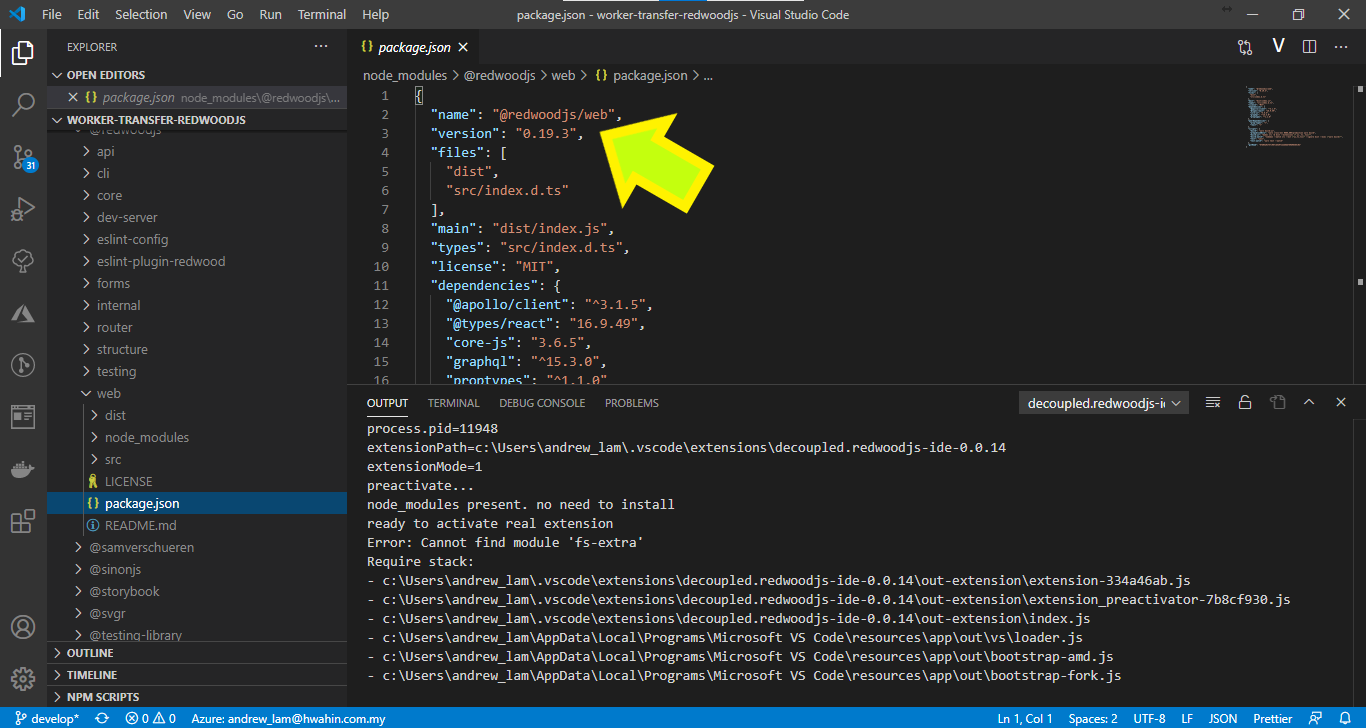Open the Extensions view

point(23,521)
